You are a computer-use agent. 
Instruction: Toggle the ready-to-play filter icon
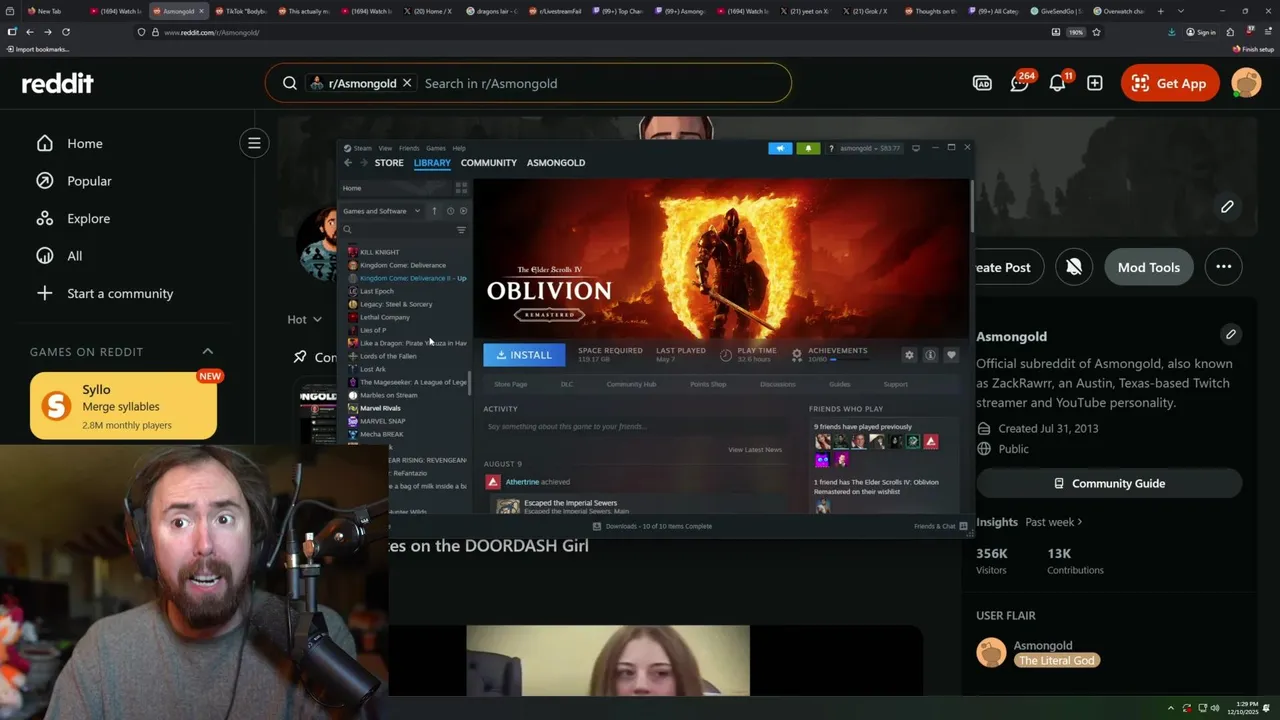point(463,211)
